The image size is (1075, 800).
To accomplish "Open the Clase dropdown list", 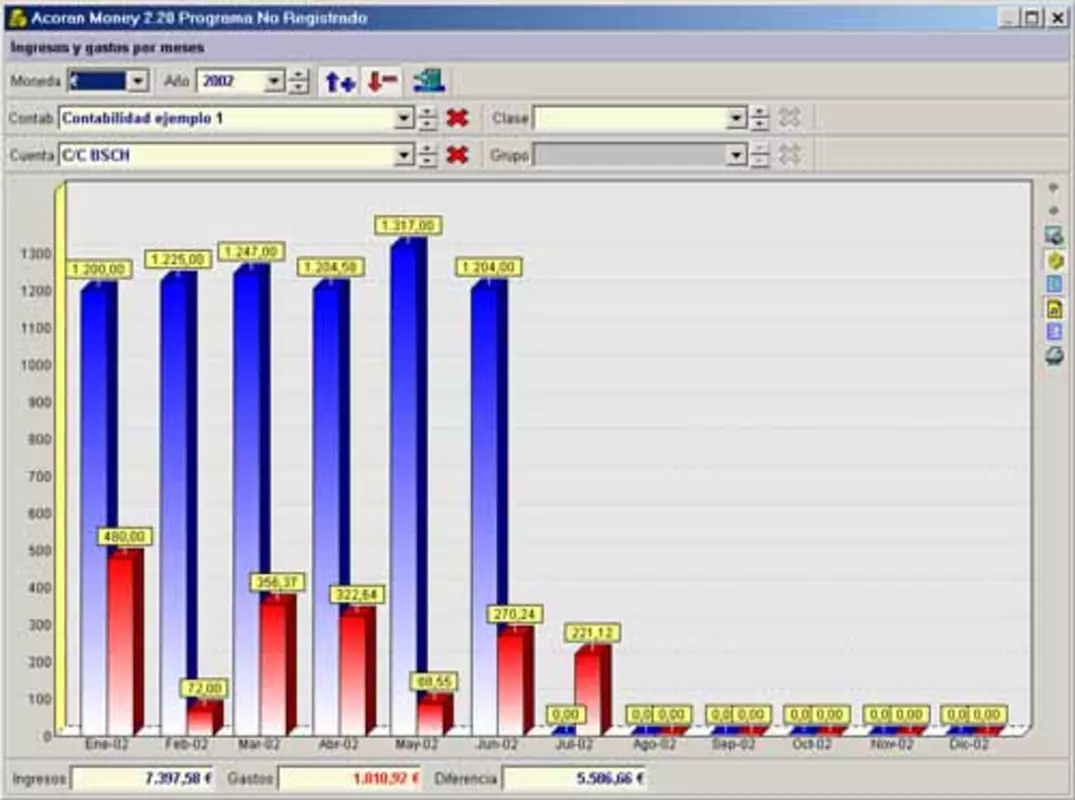I will click(x=736, y=118).
